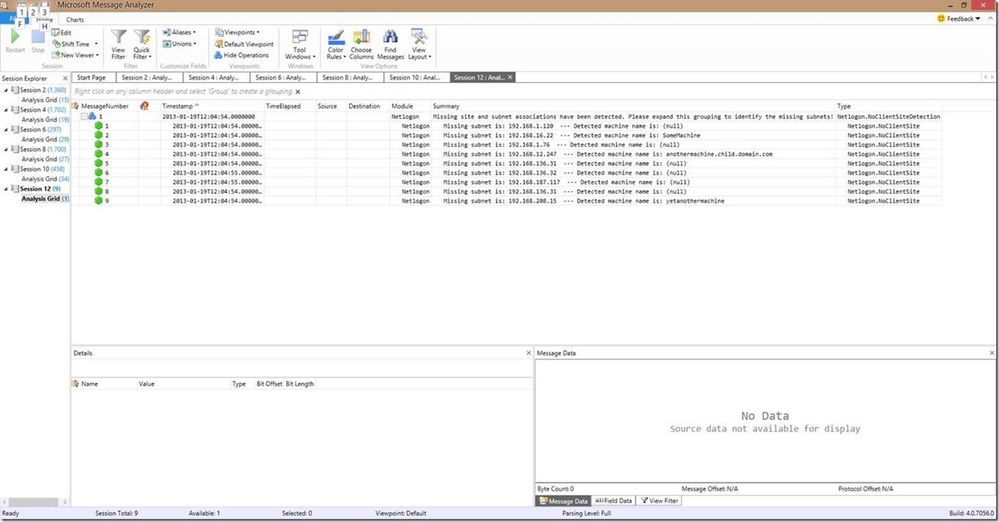Close the Session Explorer panel
The height and width of the screenshot is (522, 999).
pyautogui.click(x=65, y=78)
